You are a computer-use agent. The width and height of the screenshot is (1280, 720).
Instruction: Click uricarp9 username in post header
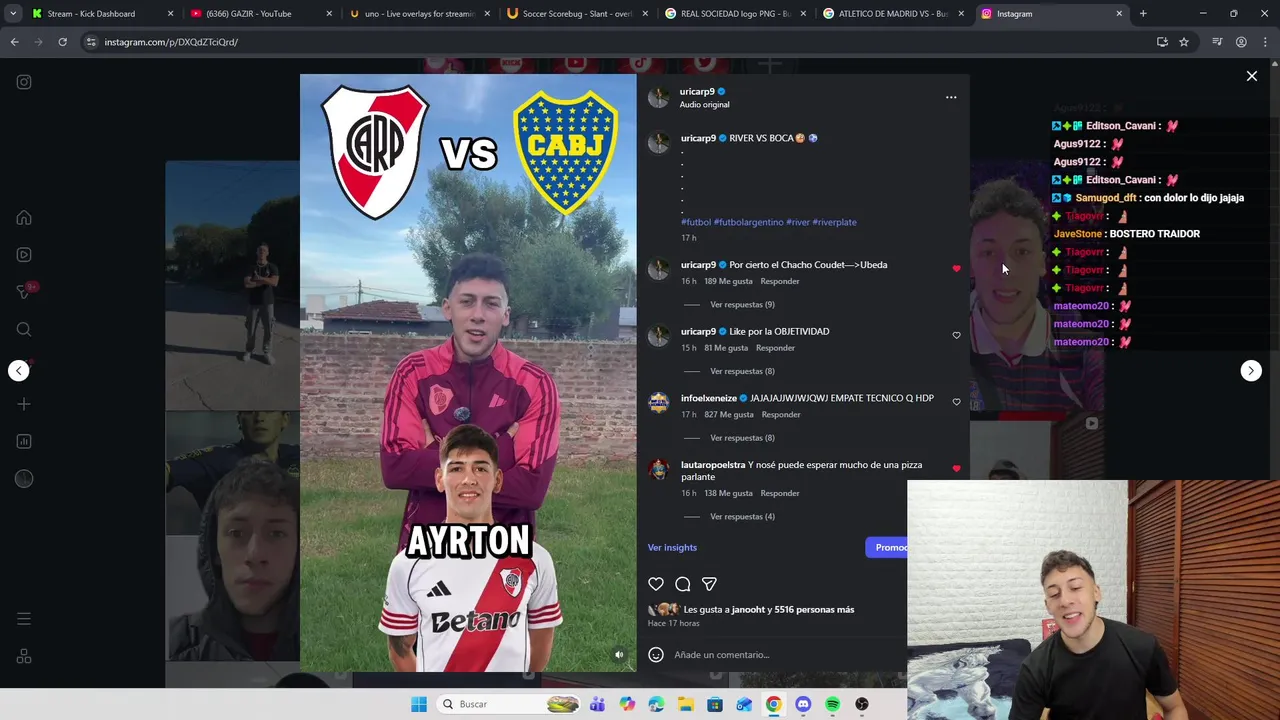(x=697, y=92)
